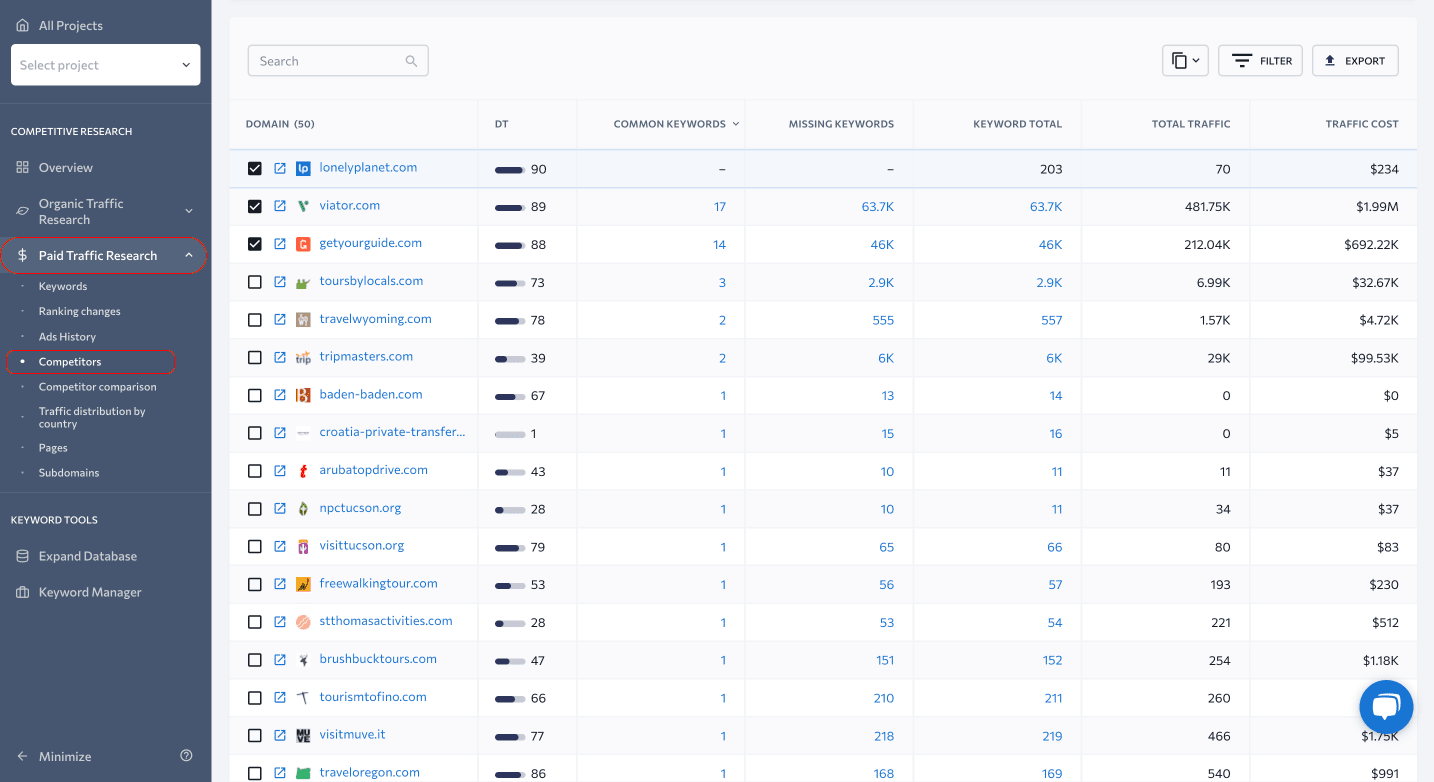Click the Export button
Image resolution: width=1434 pixels, height=782 pixels.
point(1355,61)
